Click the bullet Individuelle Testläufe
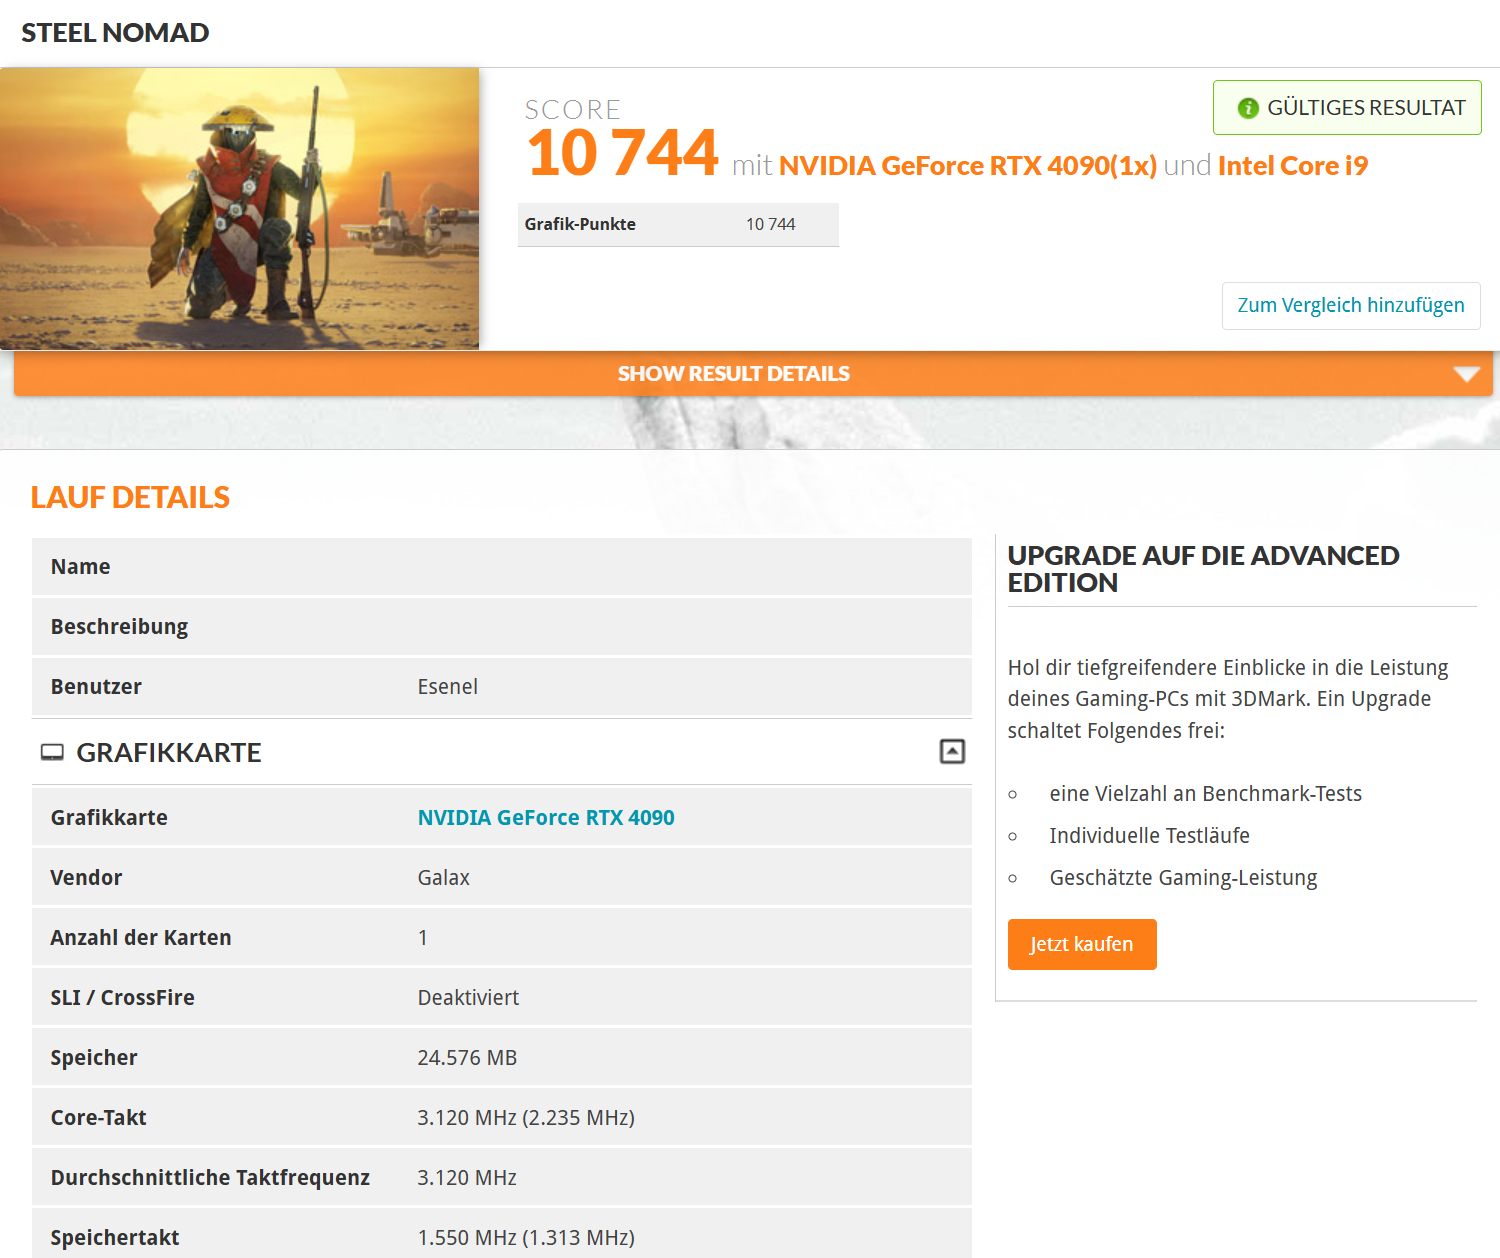 click(1150, 836)
